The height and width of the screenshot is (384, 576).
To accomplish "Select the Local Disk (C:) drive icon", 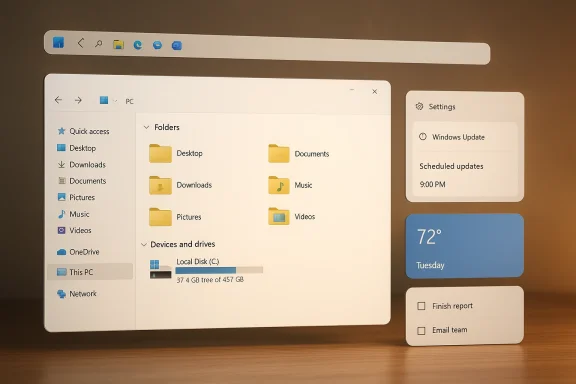I will (x=161, y=269).
